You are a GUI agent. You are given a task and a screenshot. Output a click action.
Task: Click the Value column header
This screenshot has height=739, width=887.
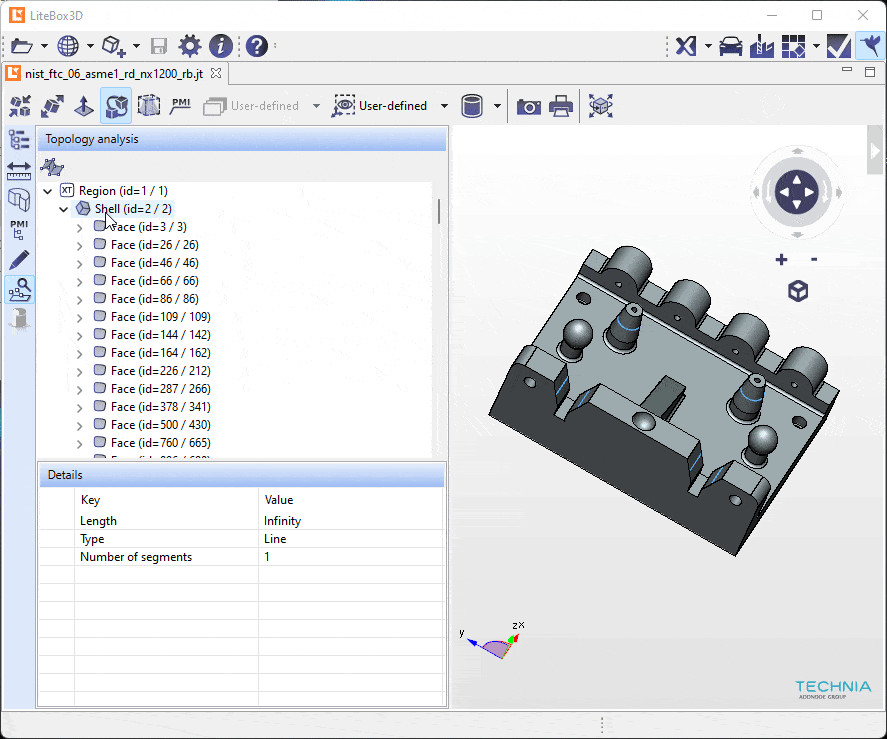[278, 500]
